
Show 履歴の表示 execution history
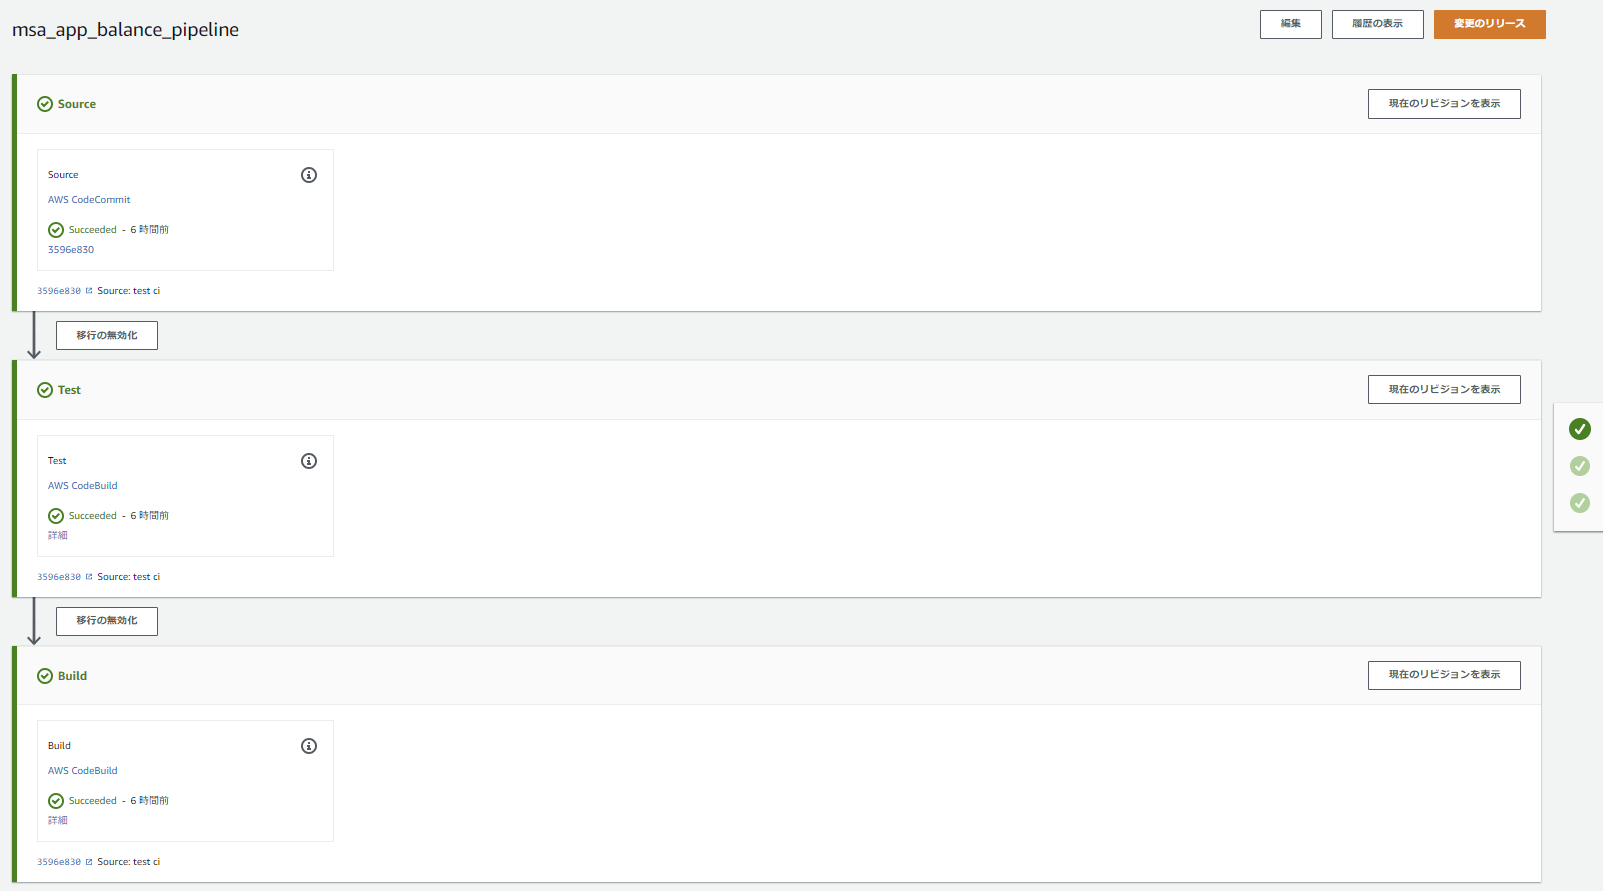pos(1377,24)
